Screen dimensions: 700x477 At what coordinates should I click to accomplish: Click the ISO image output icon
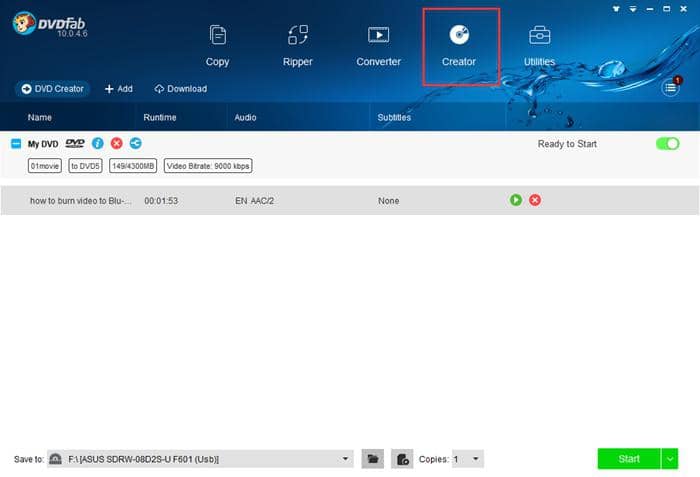pos(402,459)
